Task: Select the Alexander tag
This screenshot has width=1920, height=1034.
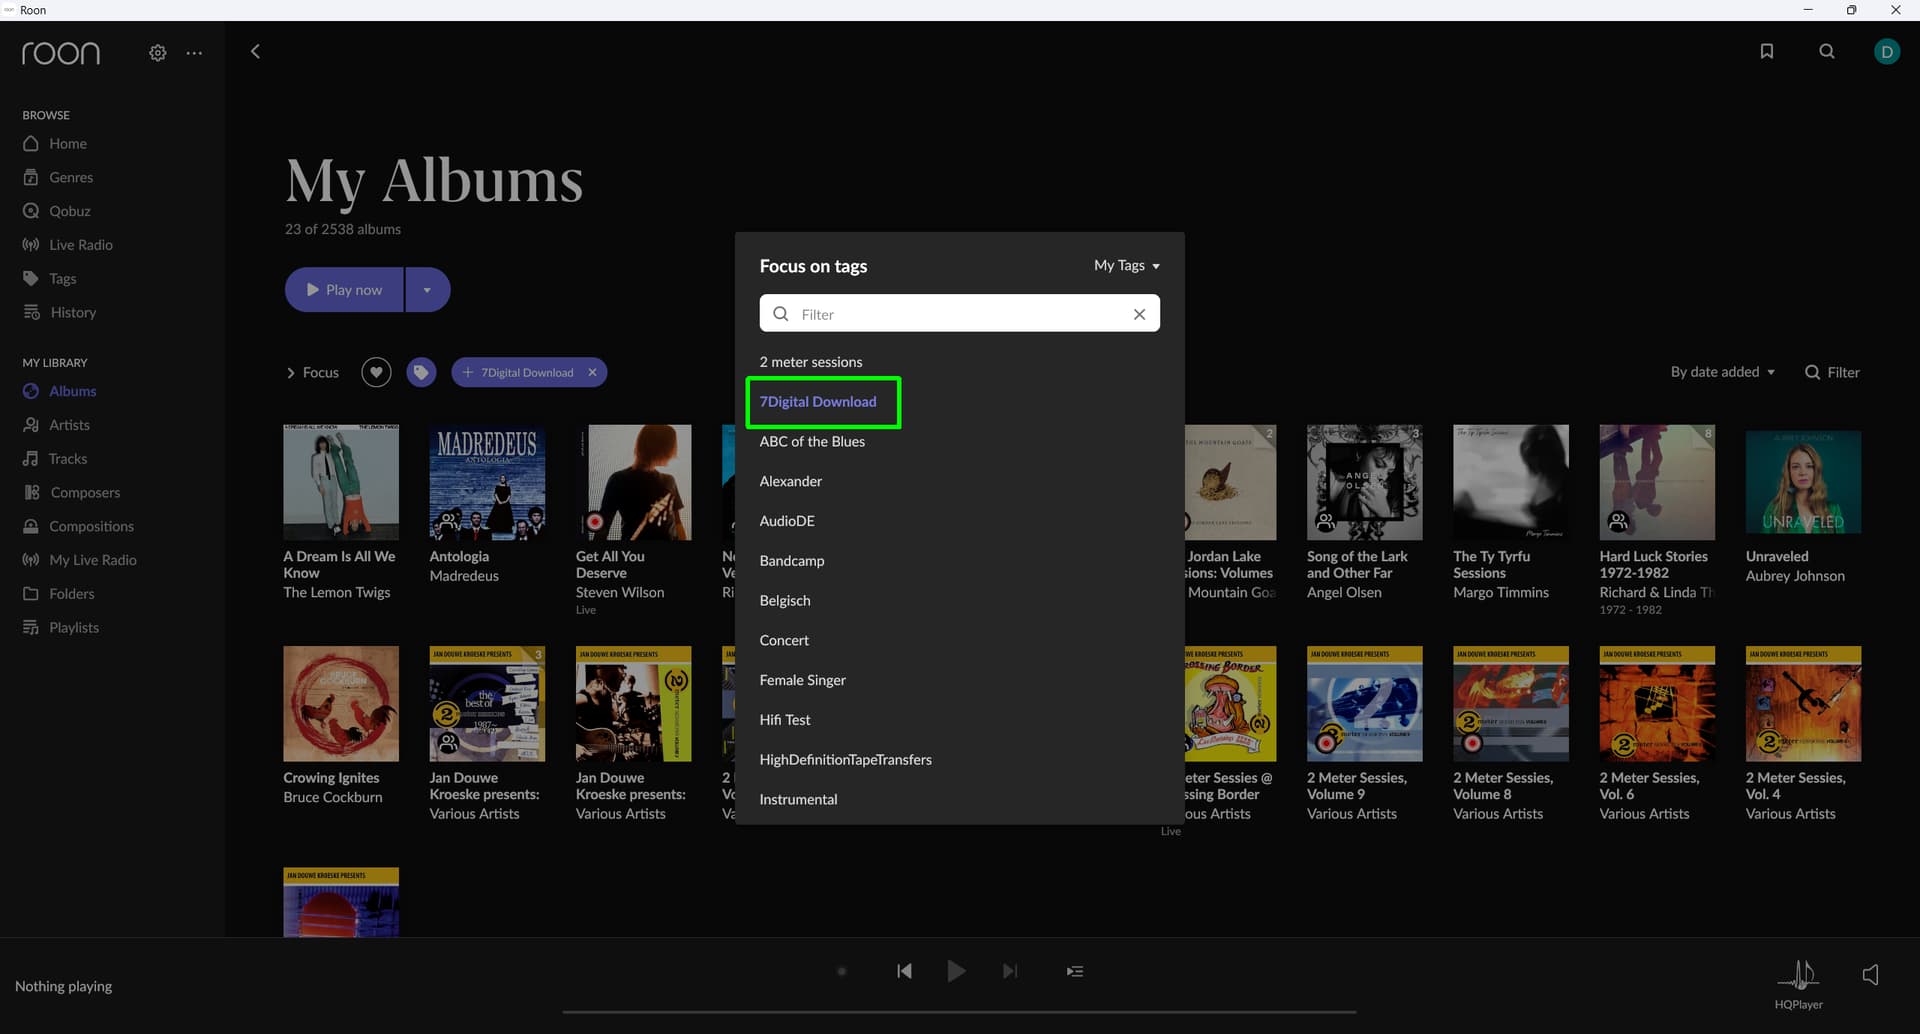Action: point(790,482)
